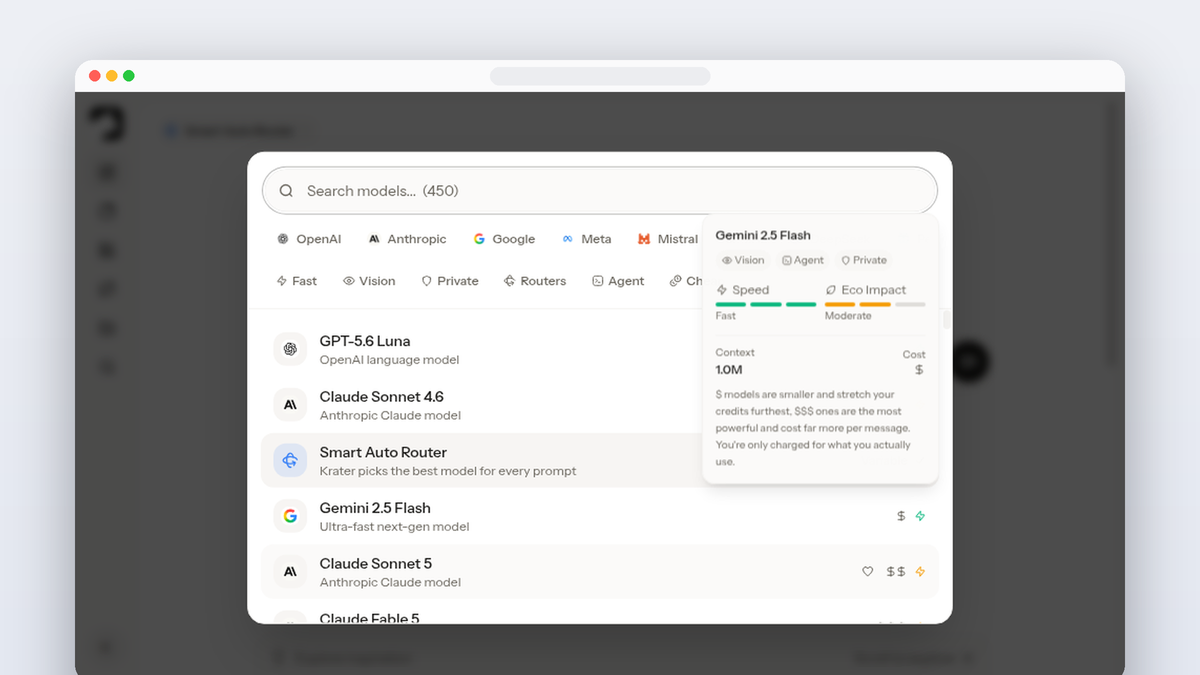Pick the Gemini 2.5 Flash model row
Screen dimensions: 1200x675
(600, 516)
